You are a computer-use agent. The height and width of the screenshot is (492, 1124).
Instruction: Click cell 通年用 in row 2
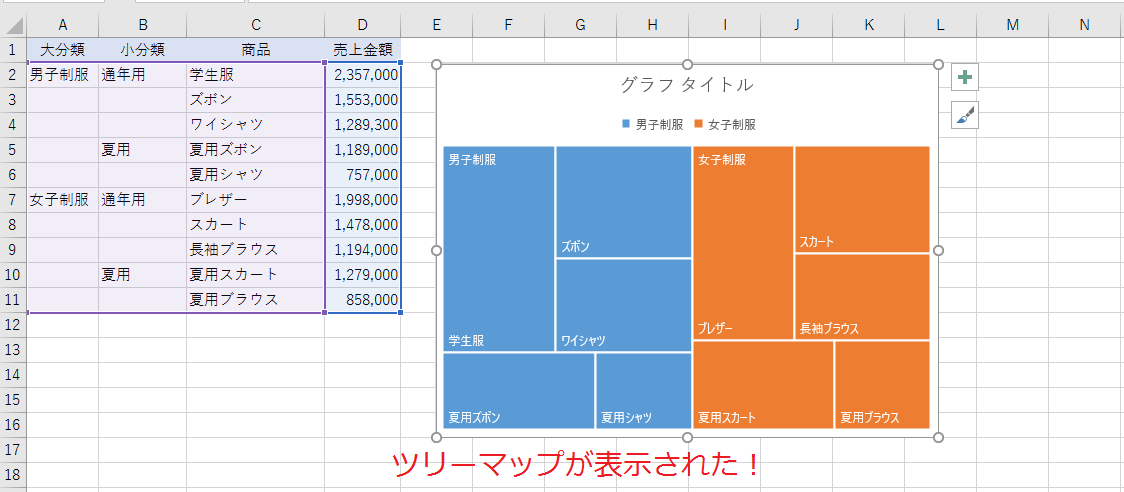point(143,75)
